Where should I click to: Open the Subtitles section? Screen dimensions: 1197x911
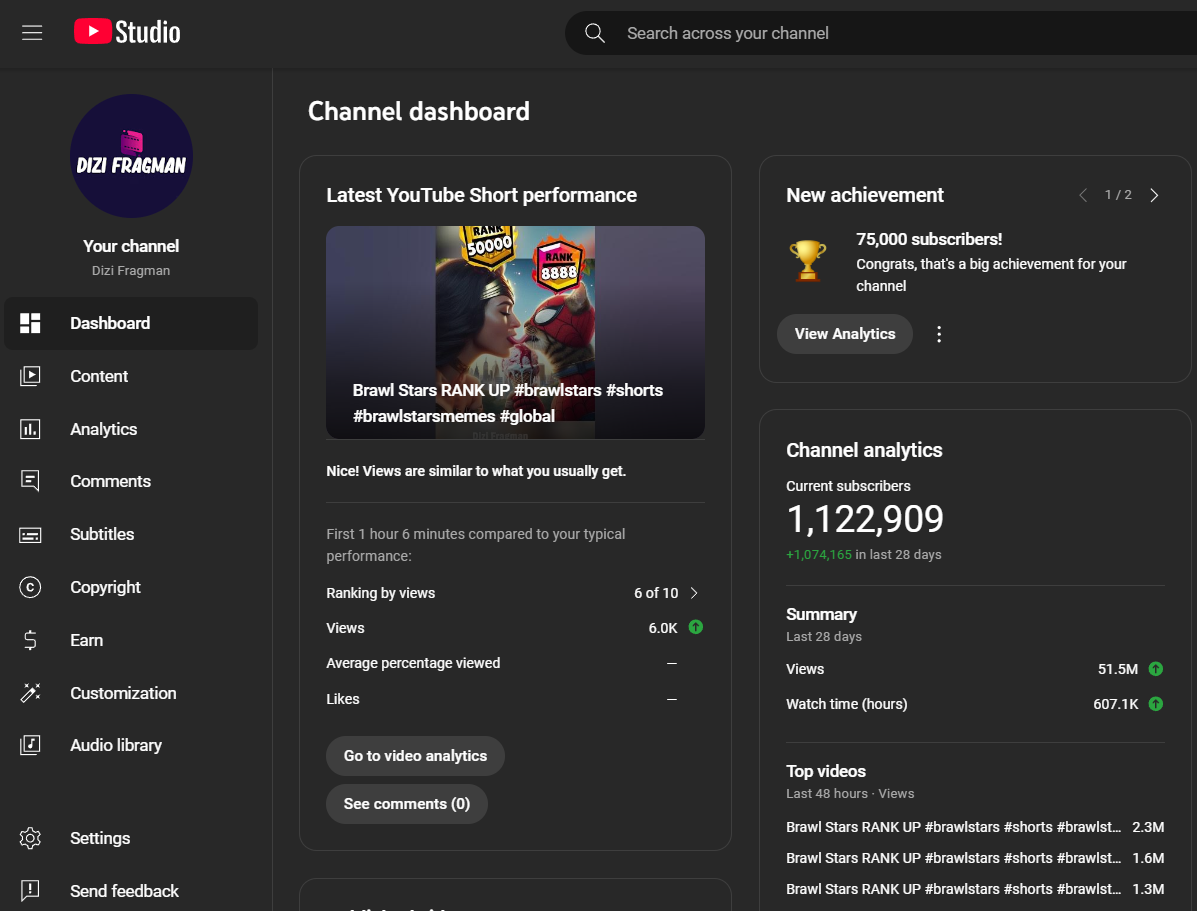102,535
